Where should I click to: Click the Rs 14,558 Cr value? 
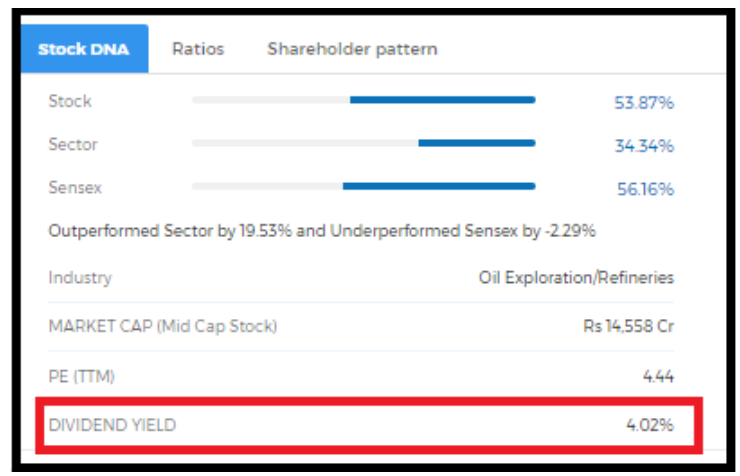[627, 326]
